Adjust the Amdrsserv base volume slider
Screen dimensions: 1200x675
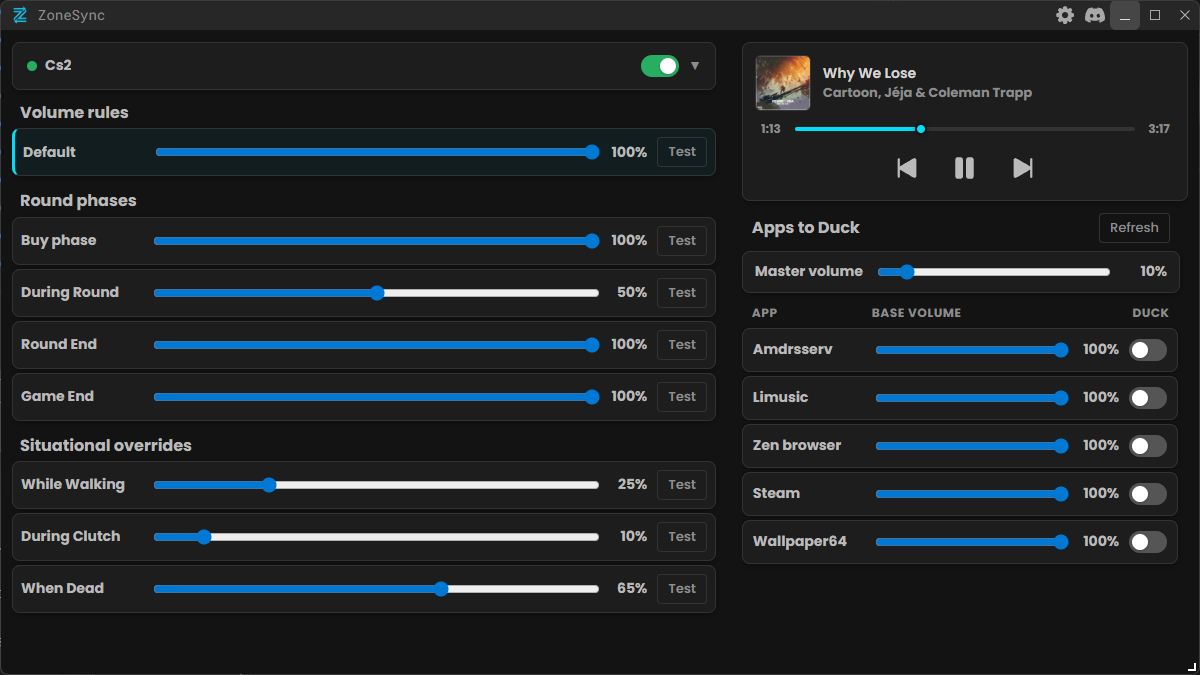972,349
